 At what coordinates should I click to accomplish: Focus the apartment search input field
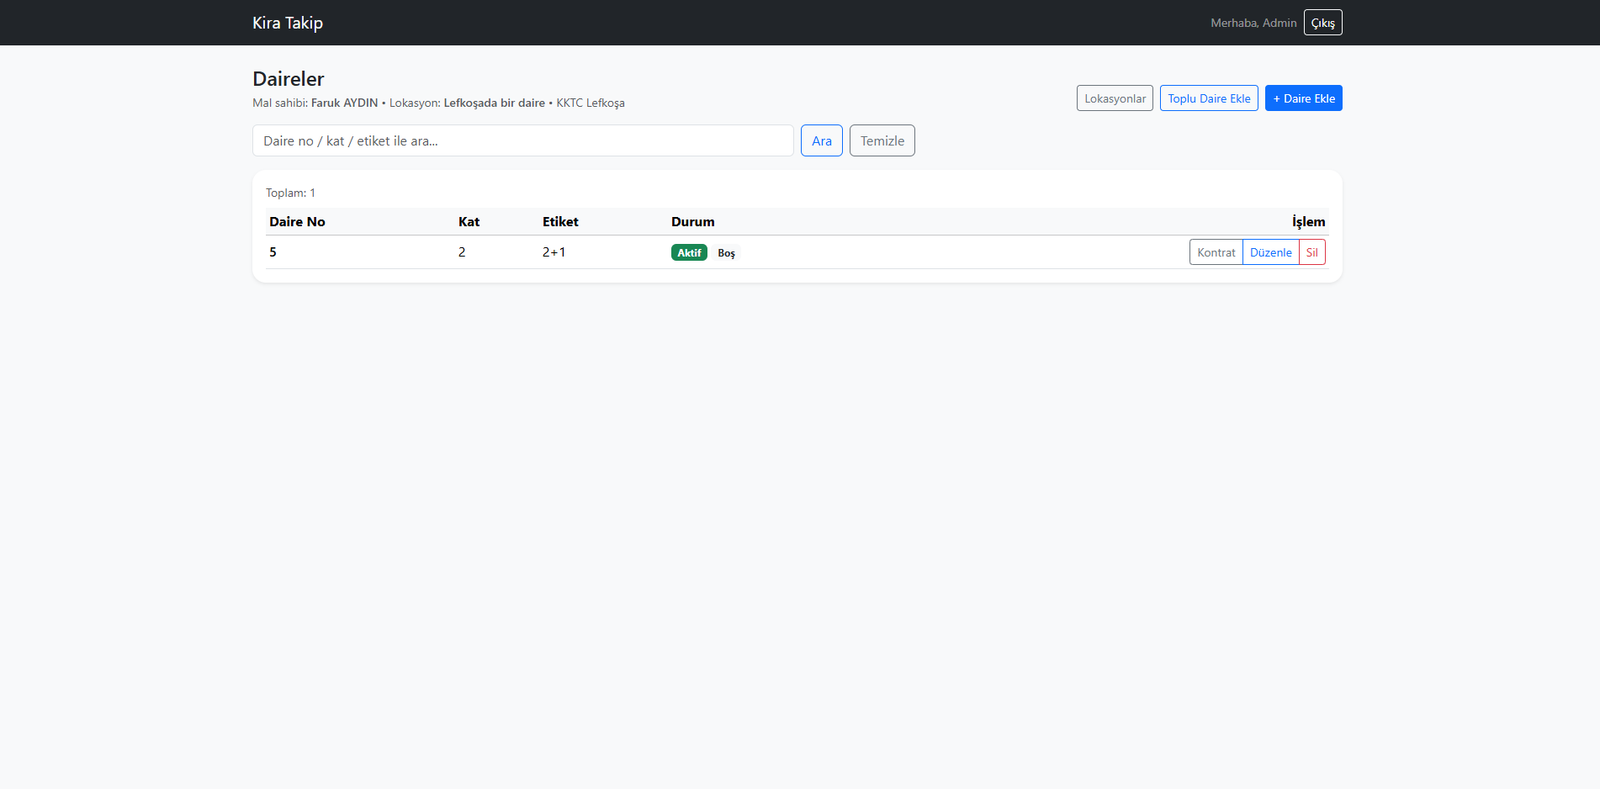click(x=522, y=141)
